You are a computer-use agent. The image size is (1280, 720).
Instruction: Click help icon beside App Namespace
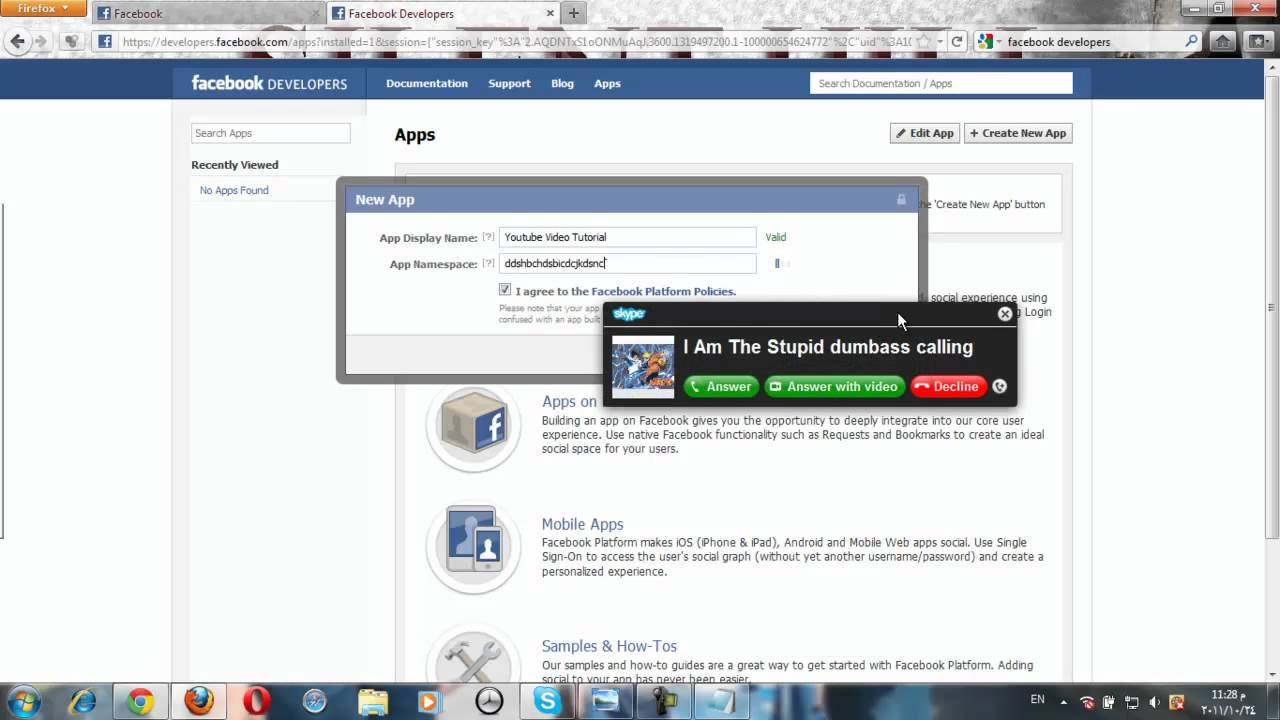(488, 263)
